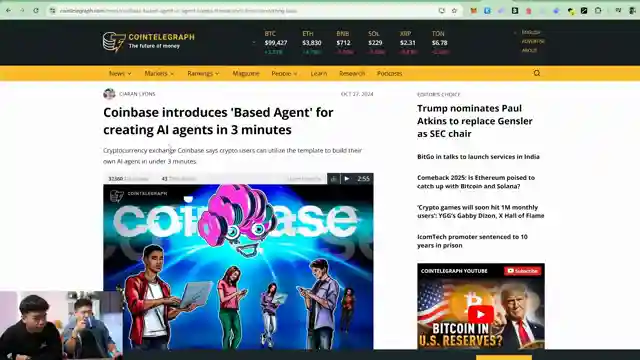Open the Podcasts nav item
640x360 pixels.
[x=389, y=73]
